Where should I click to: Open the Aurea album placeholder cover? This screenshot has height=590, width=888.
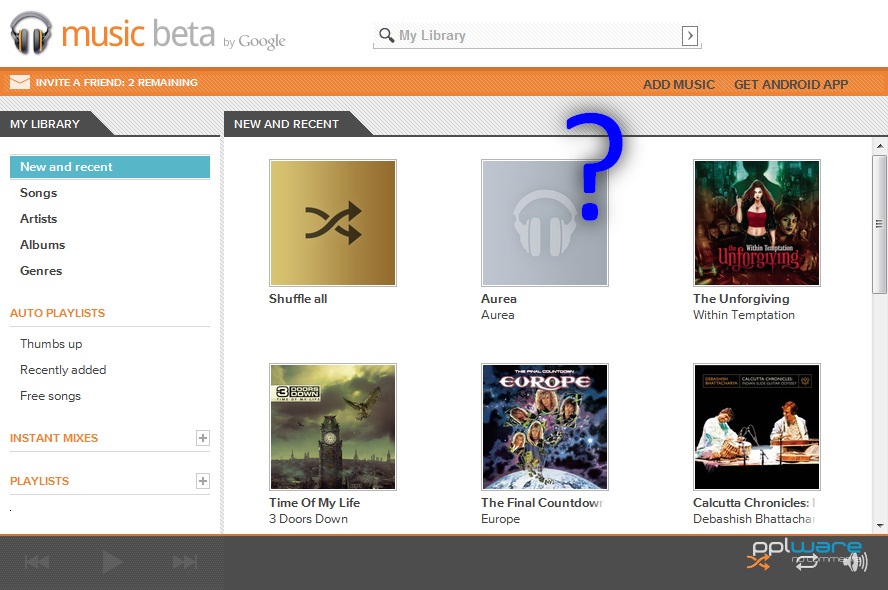pos(544,223)
